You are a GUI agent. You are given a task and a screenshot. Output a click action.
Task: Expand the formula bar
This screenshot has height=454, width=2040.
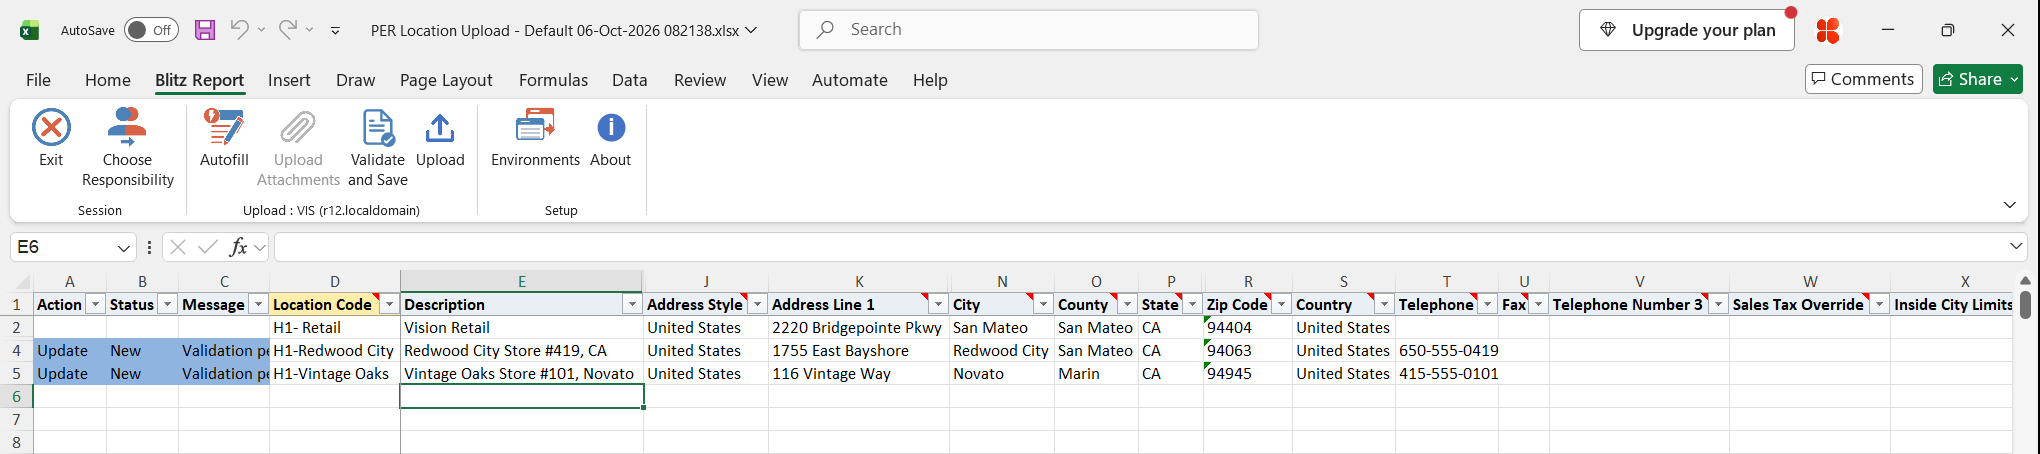[2016, 246]
